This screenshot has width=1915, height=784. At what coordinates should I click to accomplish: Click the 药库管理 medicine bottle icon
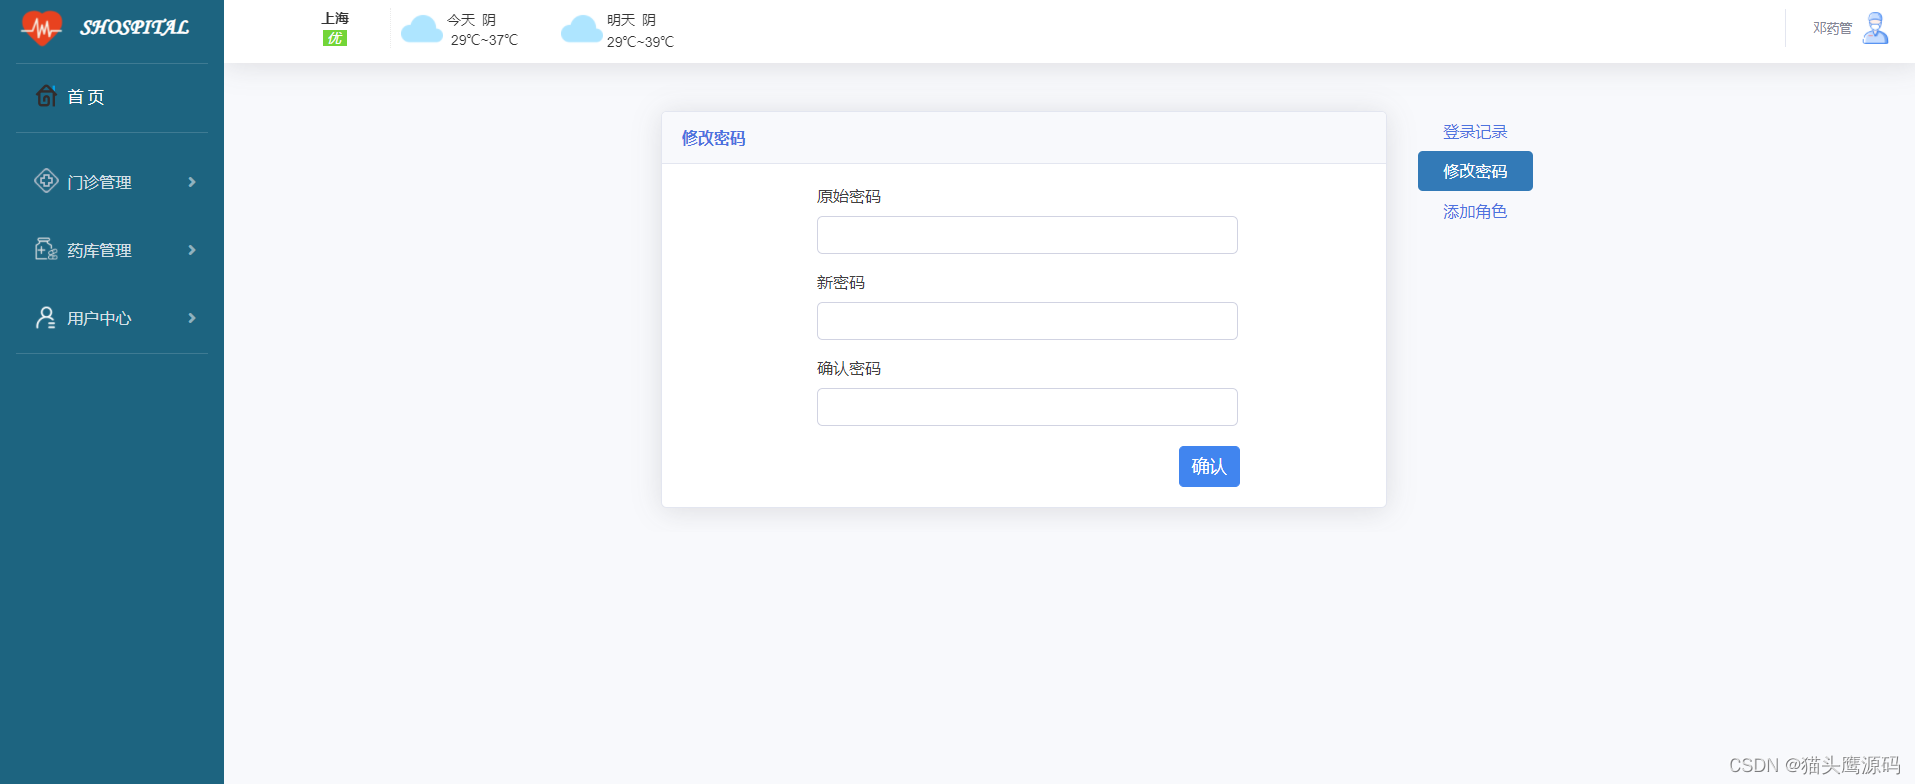46,249
